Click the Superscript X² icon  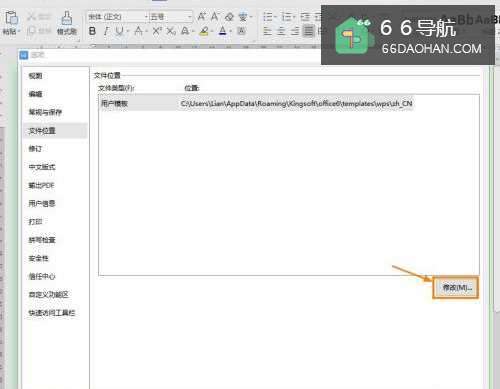point(157,31)
